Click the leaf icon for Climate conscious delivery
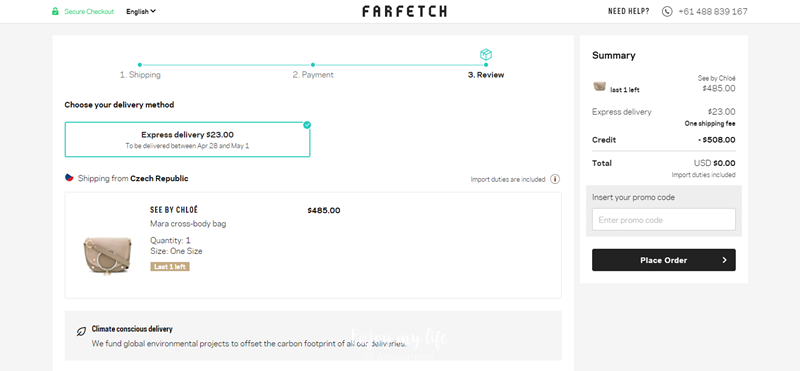 81,332
